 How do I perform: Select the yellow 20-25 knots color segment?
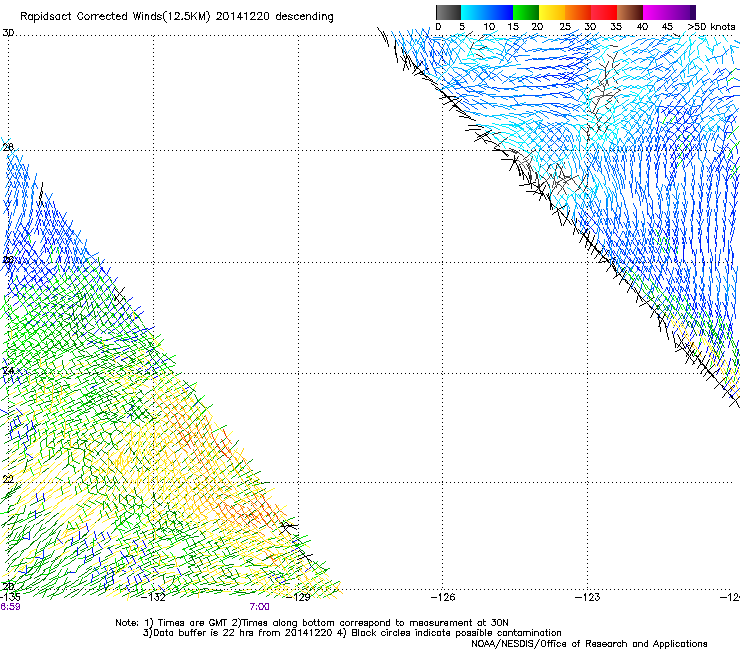[552, 12]
